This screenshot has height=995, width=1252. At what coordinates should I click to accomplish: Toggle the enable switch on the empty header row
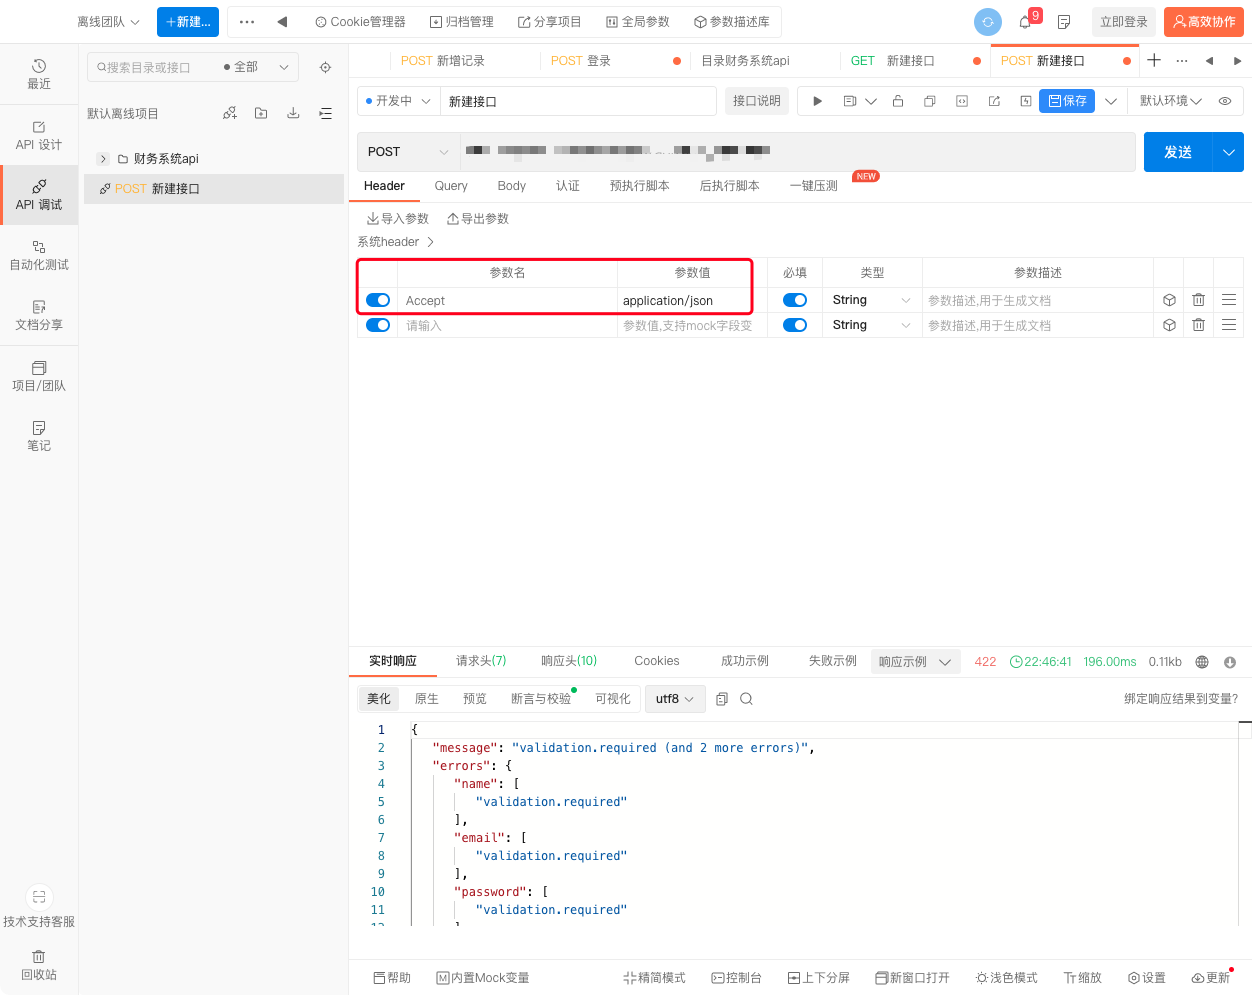pyautogui.click(x=378, y=325)
